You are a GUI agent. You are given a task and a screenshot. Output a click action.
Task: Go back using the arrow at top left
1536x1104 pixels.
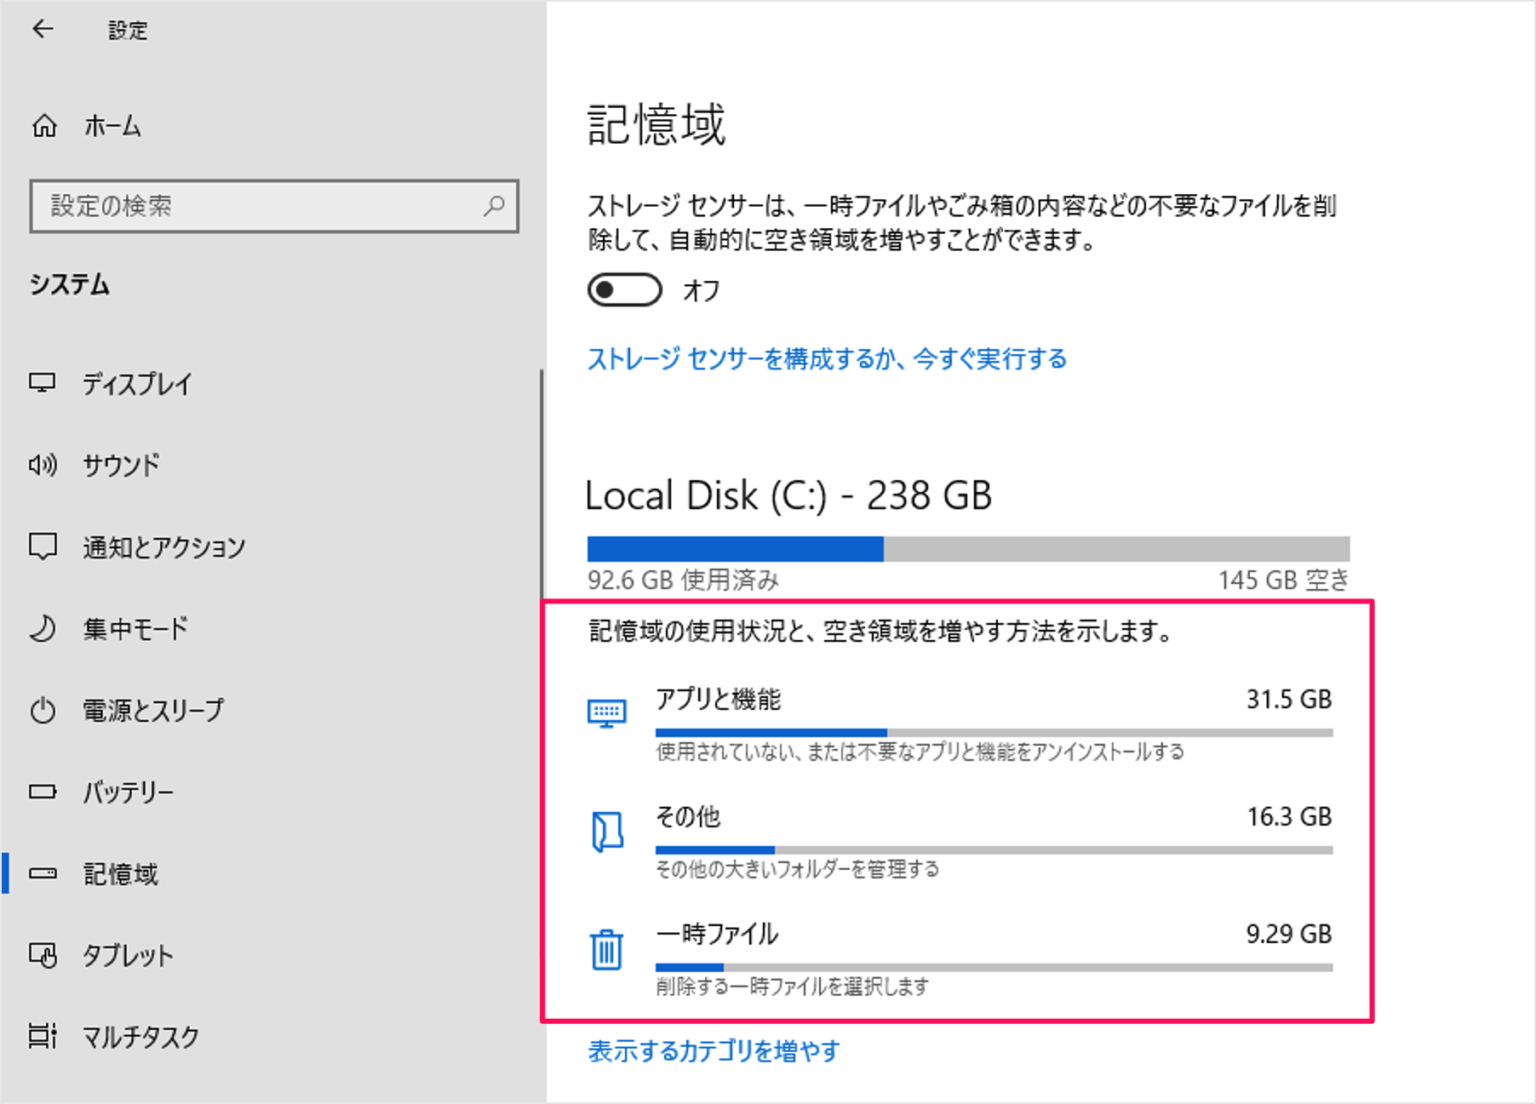[41, 29]
